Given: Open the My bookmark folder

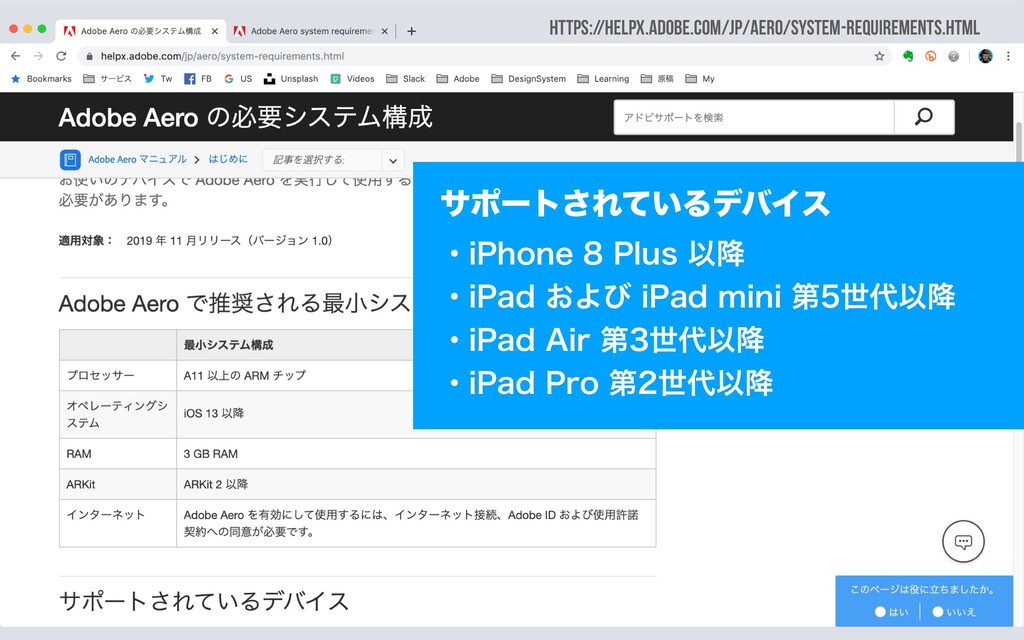Looking at the screenshot, I should click(700, 79).
